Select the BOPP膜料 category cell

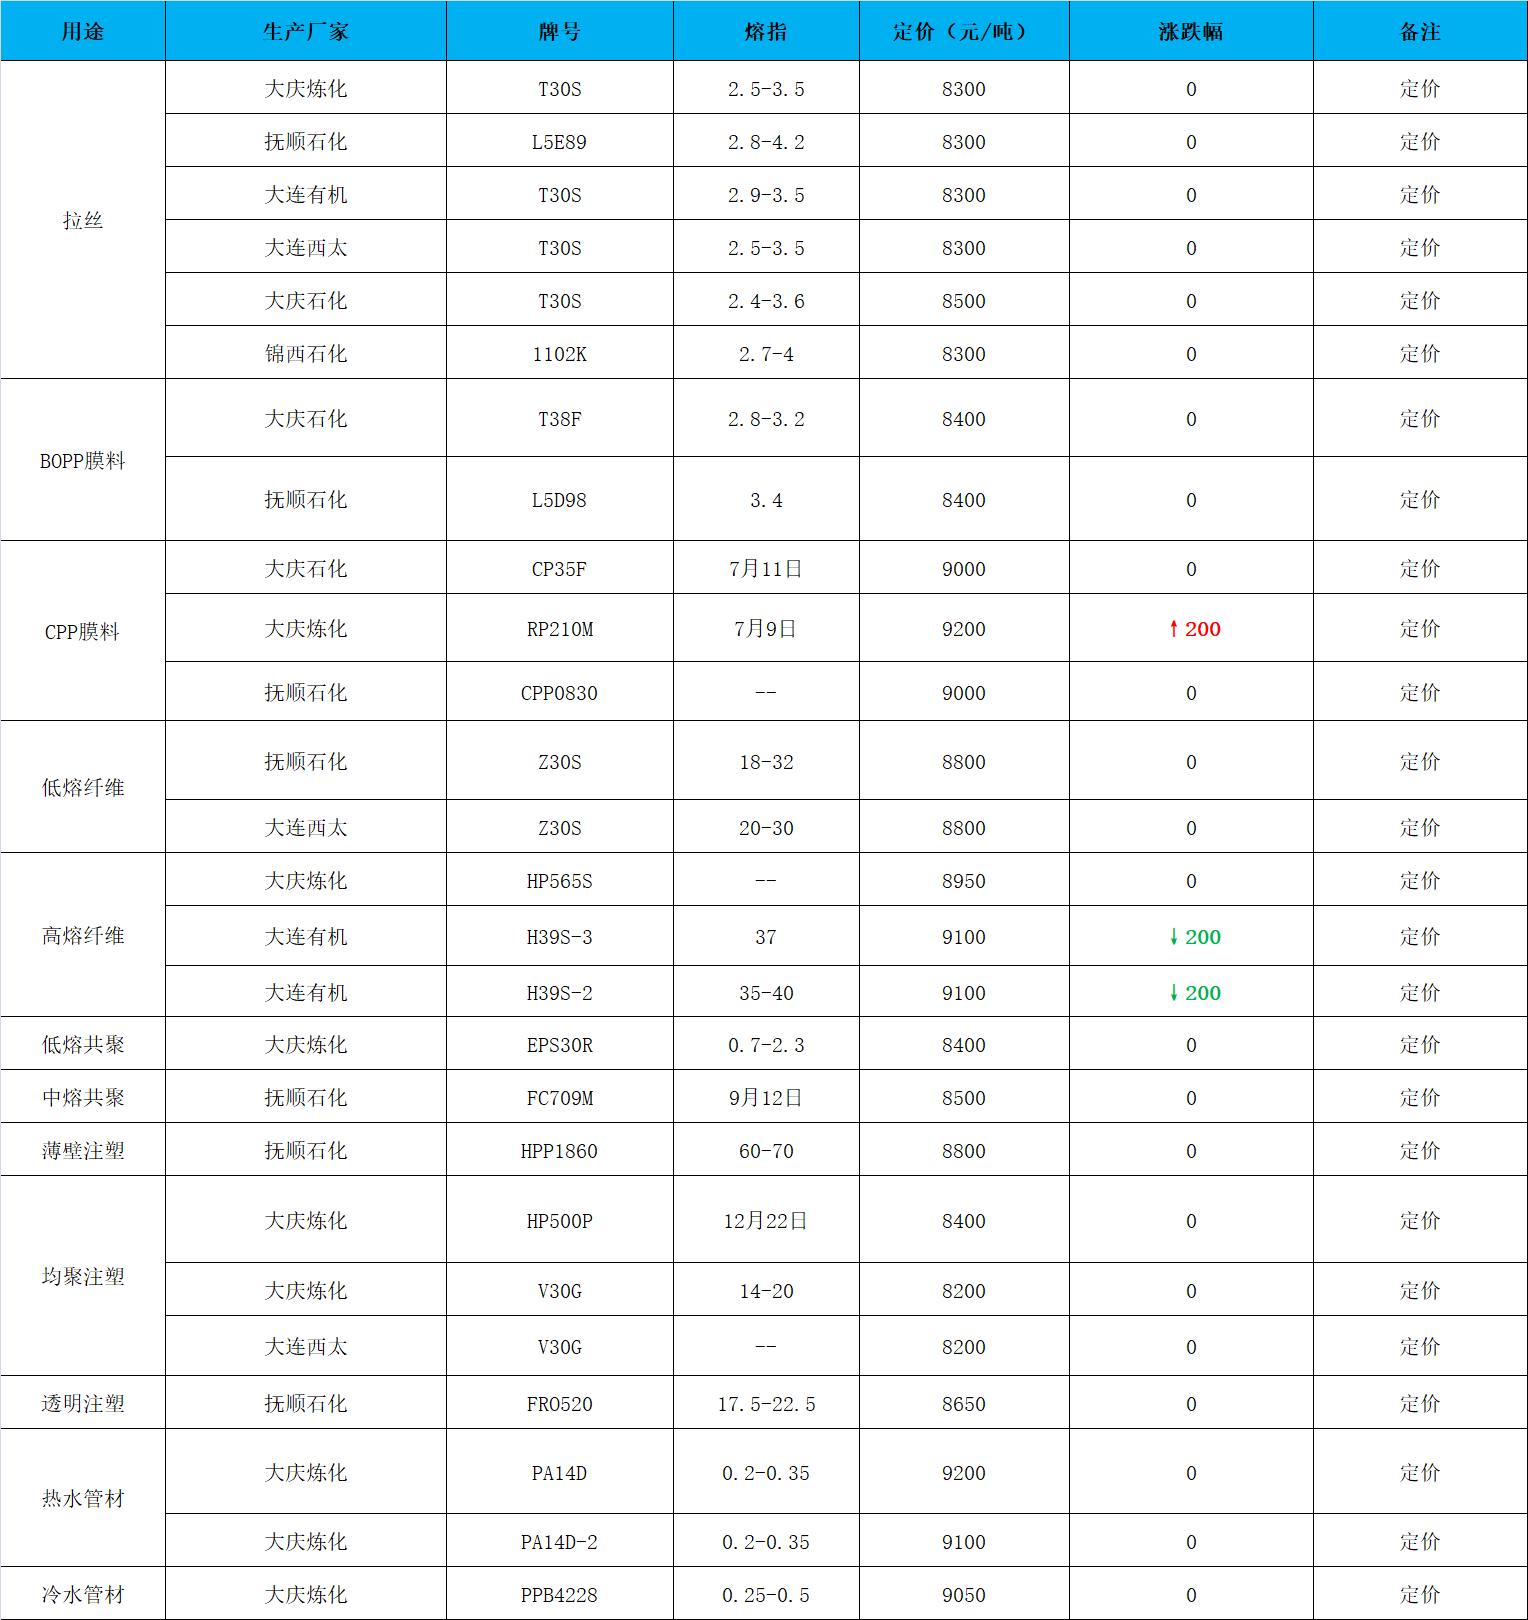click(x=82, y=460)
